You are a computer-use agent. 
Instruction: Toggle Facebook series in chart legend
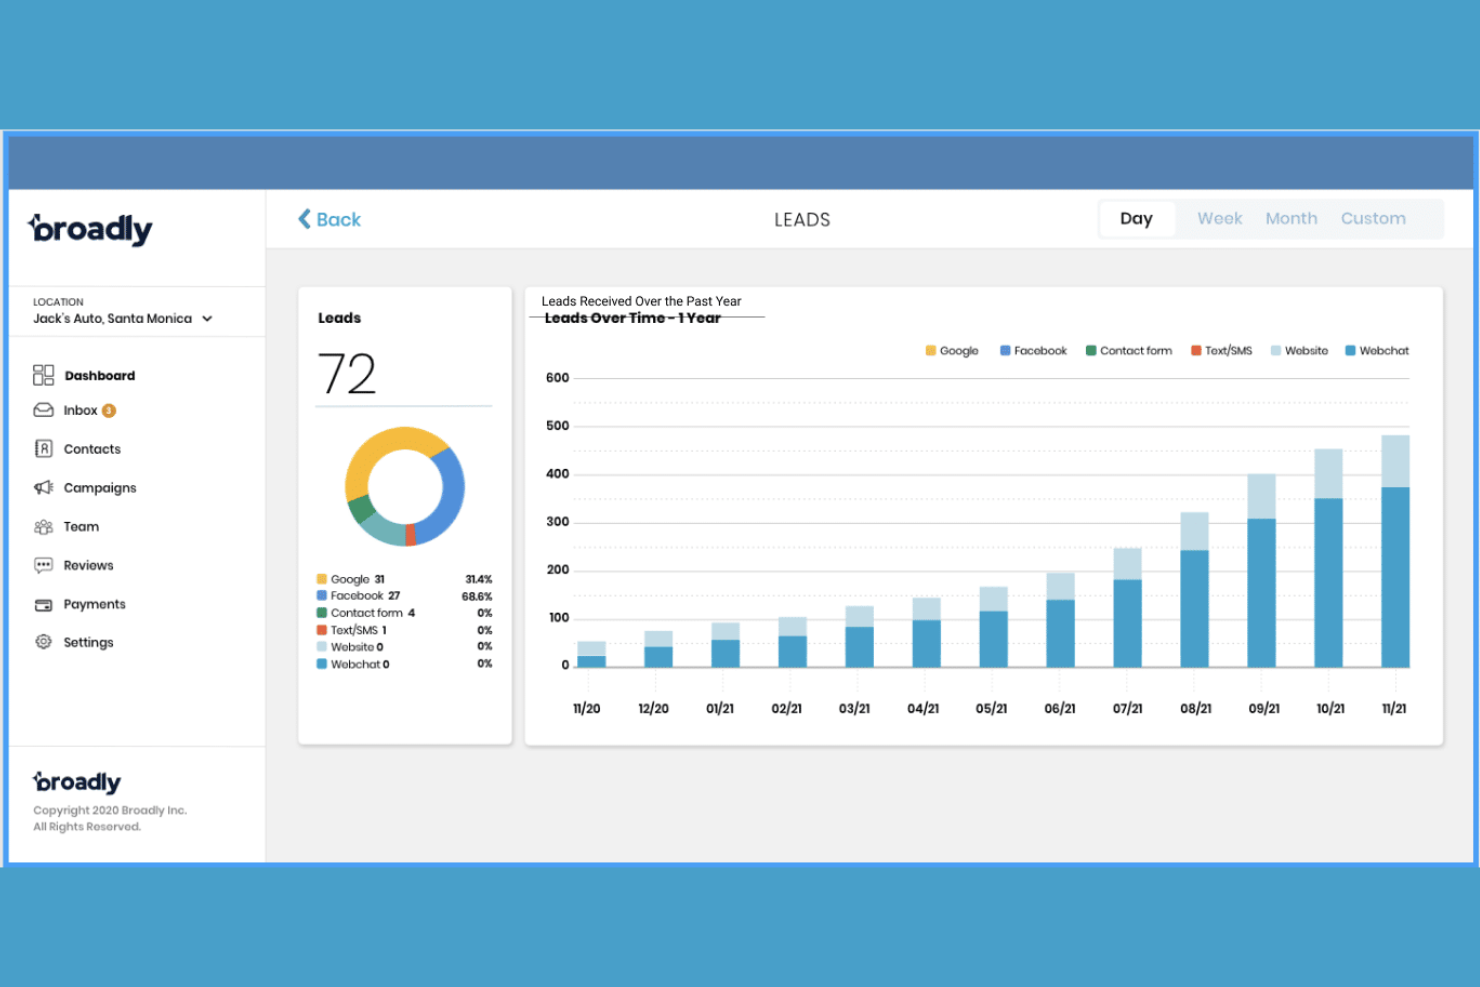1033,351
